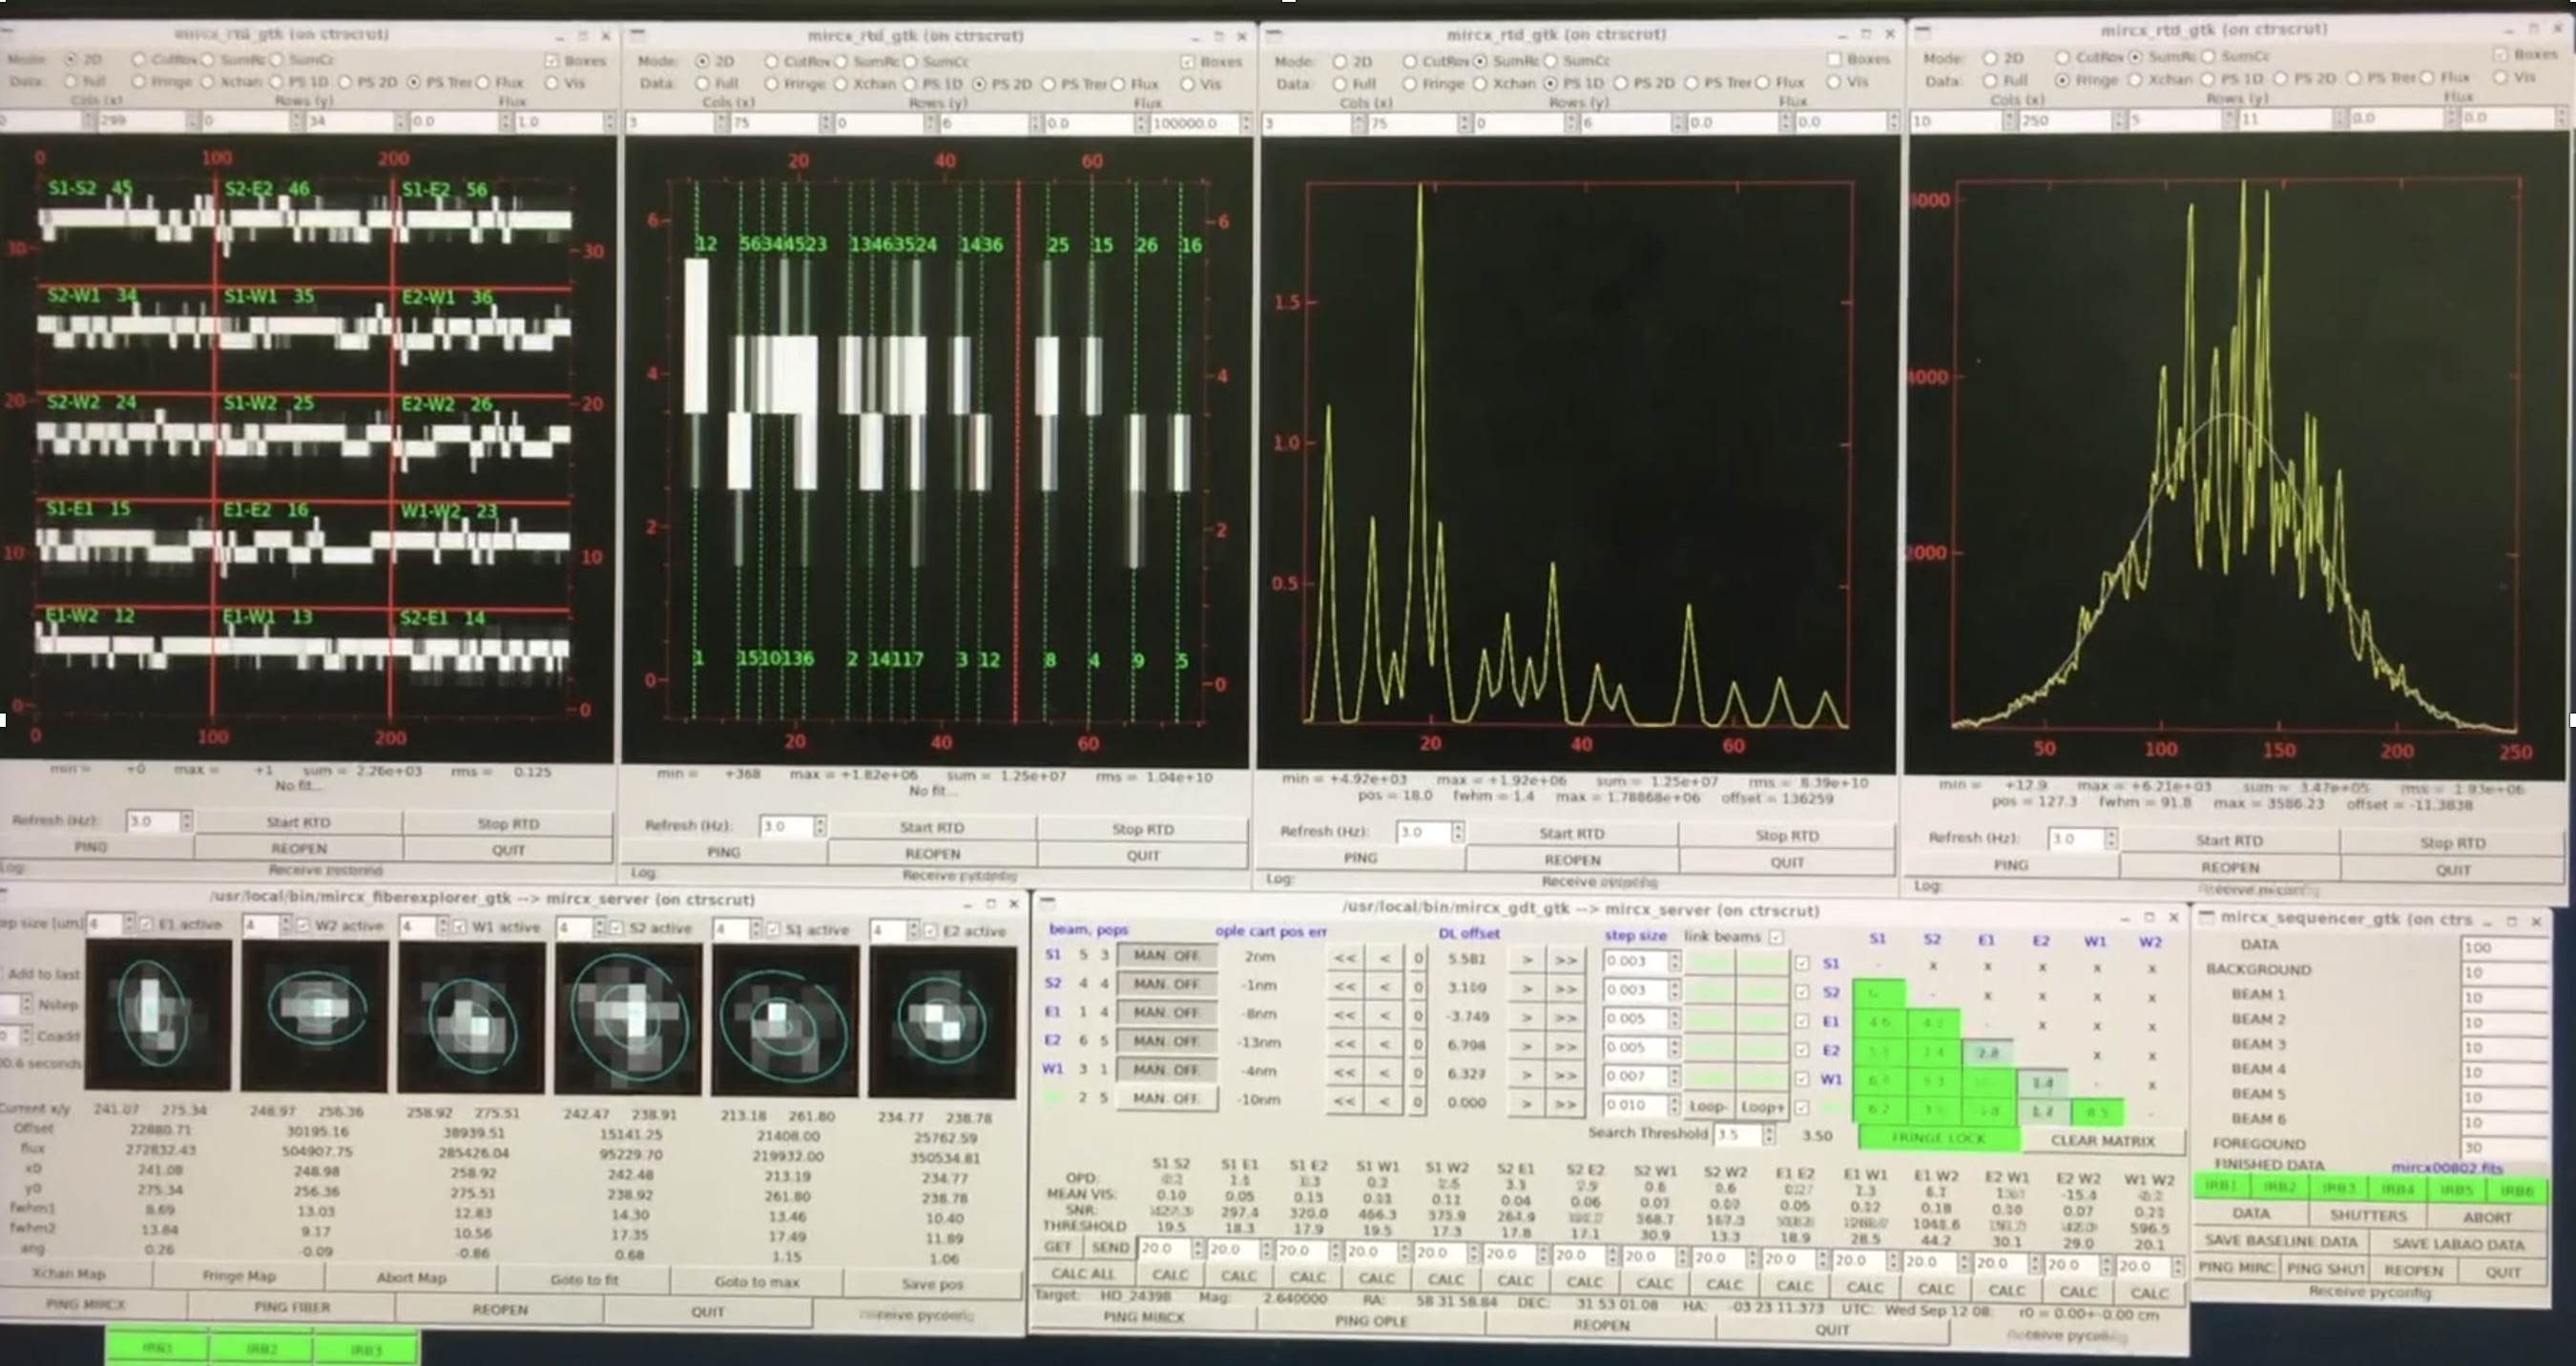Click Start RTD in the PS 1D spectrum window
The width and height of the screenshot is (2576, 1366).
pyautogui.click(x=1571, y=834)
